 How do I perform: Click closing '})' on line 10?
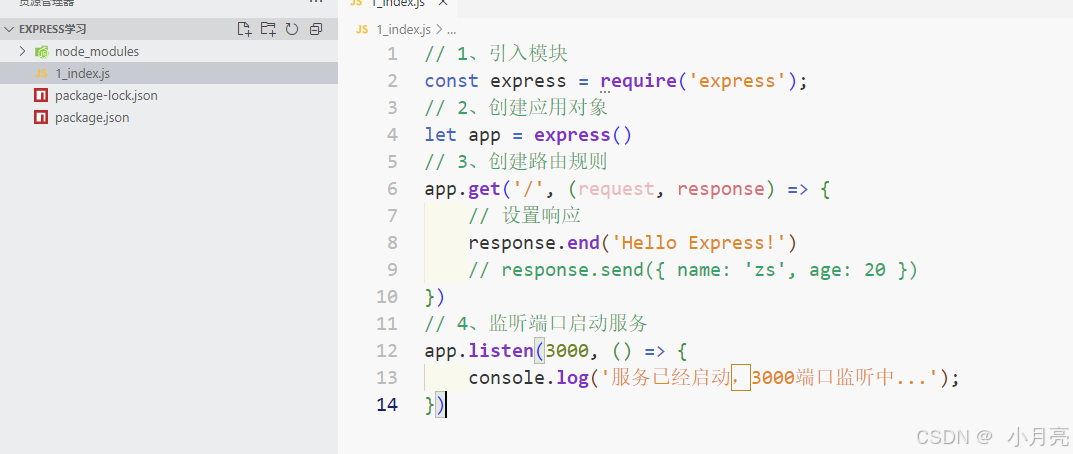tap(435, 297)
